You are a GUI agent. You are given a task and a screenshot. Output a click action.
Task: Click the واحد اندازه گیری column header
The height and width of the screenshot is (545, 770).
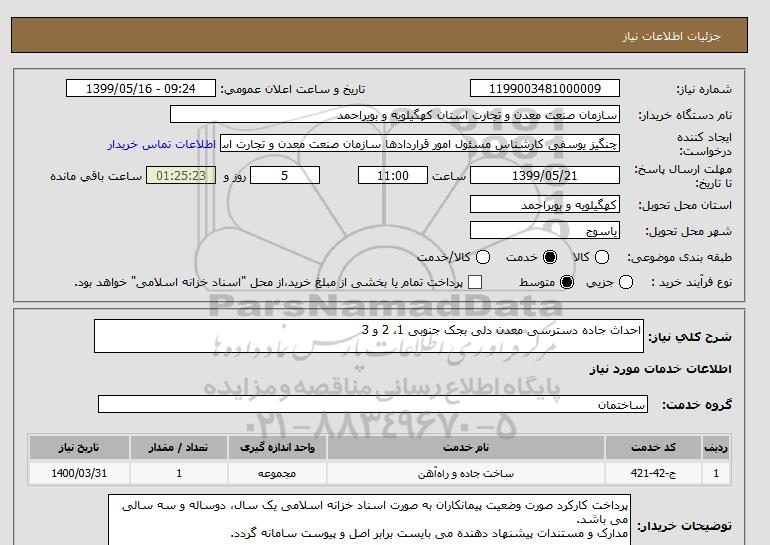click(x=277, y=448)
